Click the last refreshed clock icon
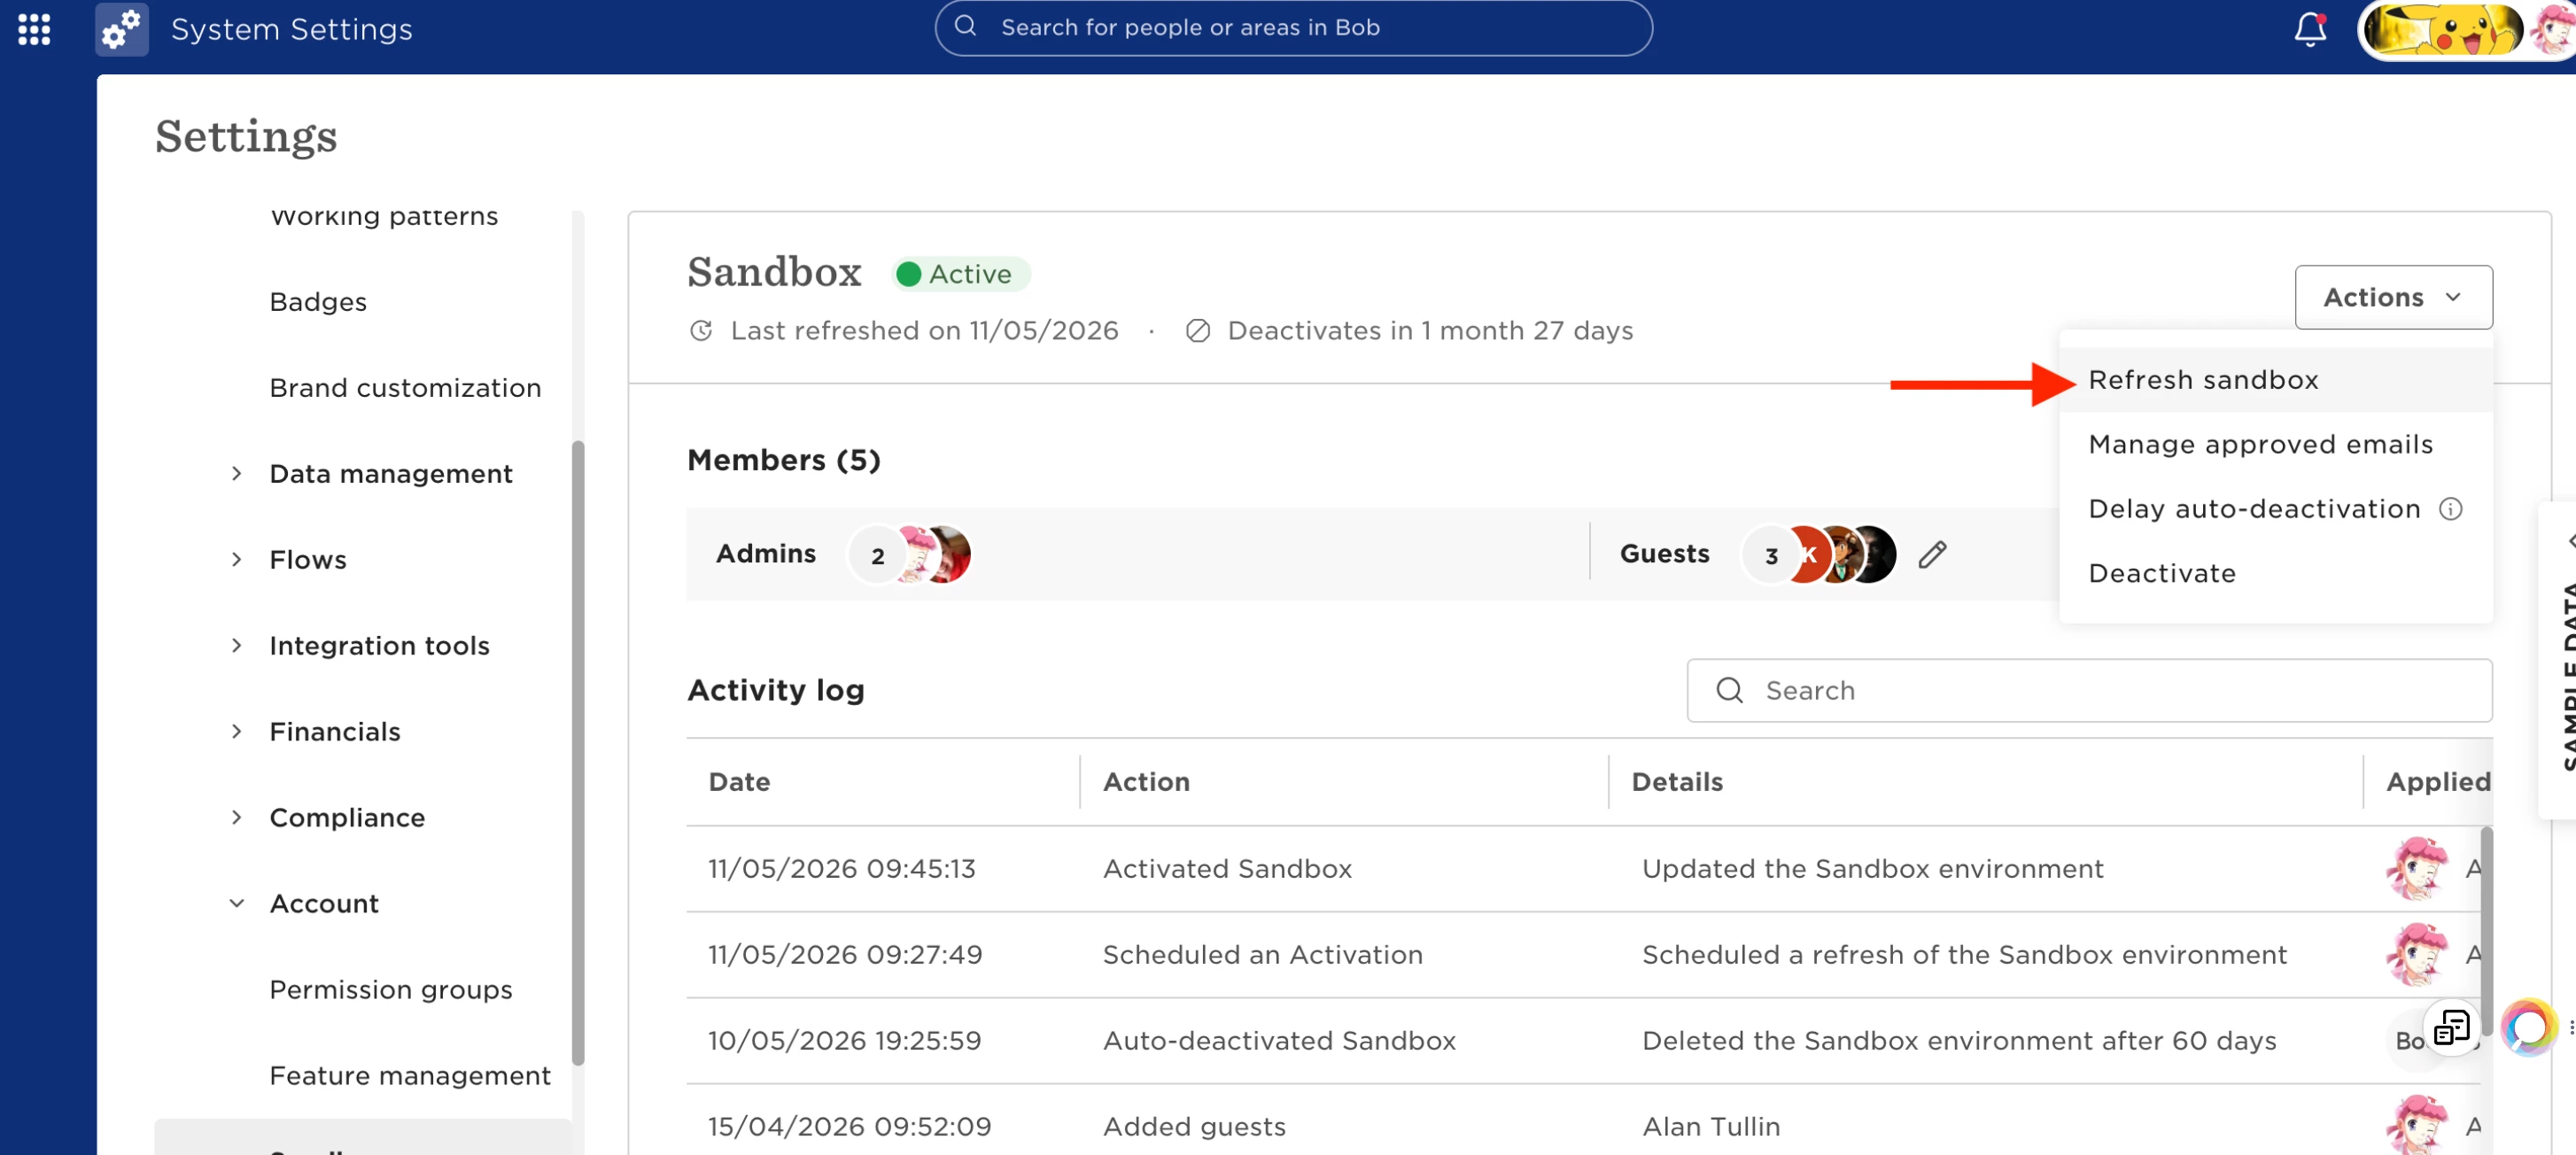The height and width of the screenshot is (1155, 2576). [701, 330]
